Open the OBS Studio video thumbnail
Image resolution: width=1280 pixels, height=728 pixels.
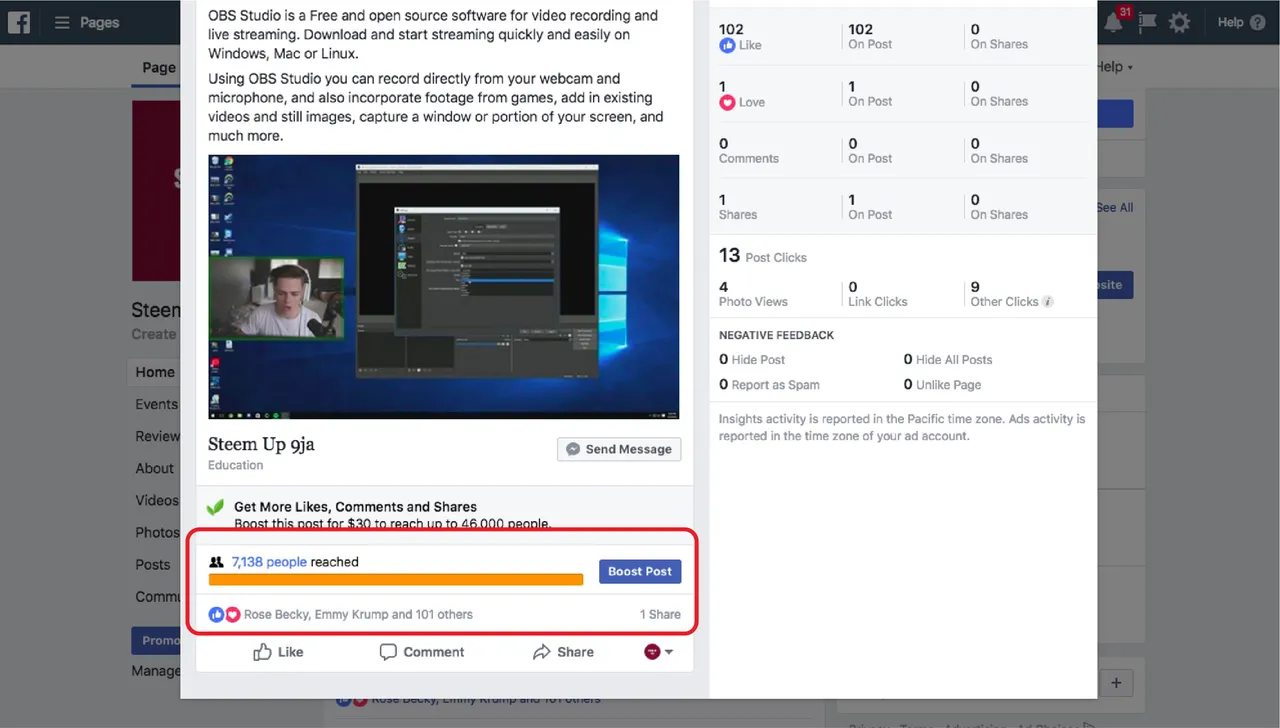coord(444,287)
